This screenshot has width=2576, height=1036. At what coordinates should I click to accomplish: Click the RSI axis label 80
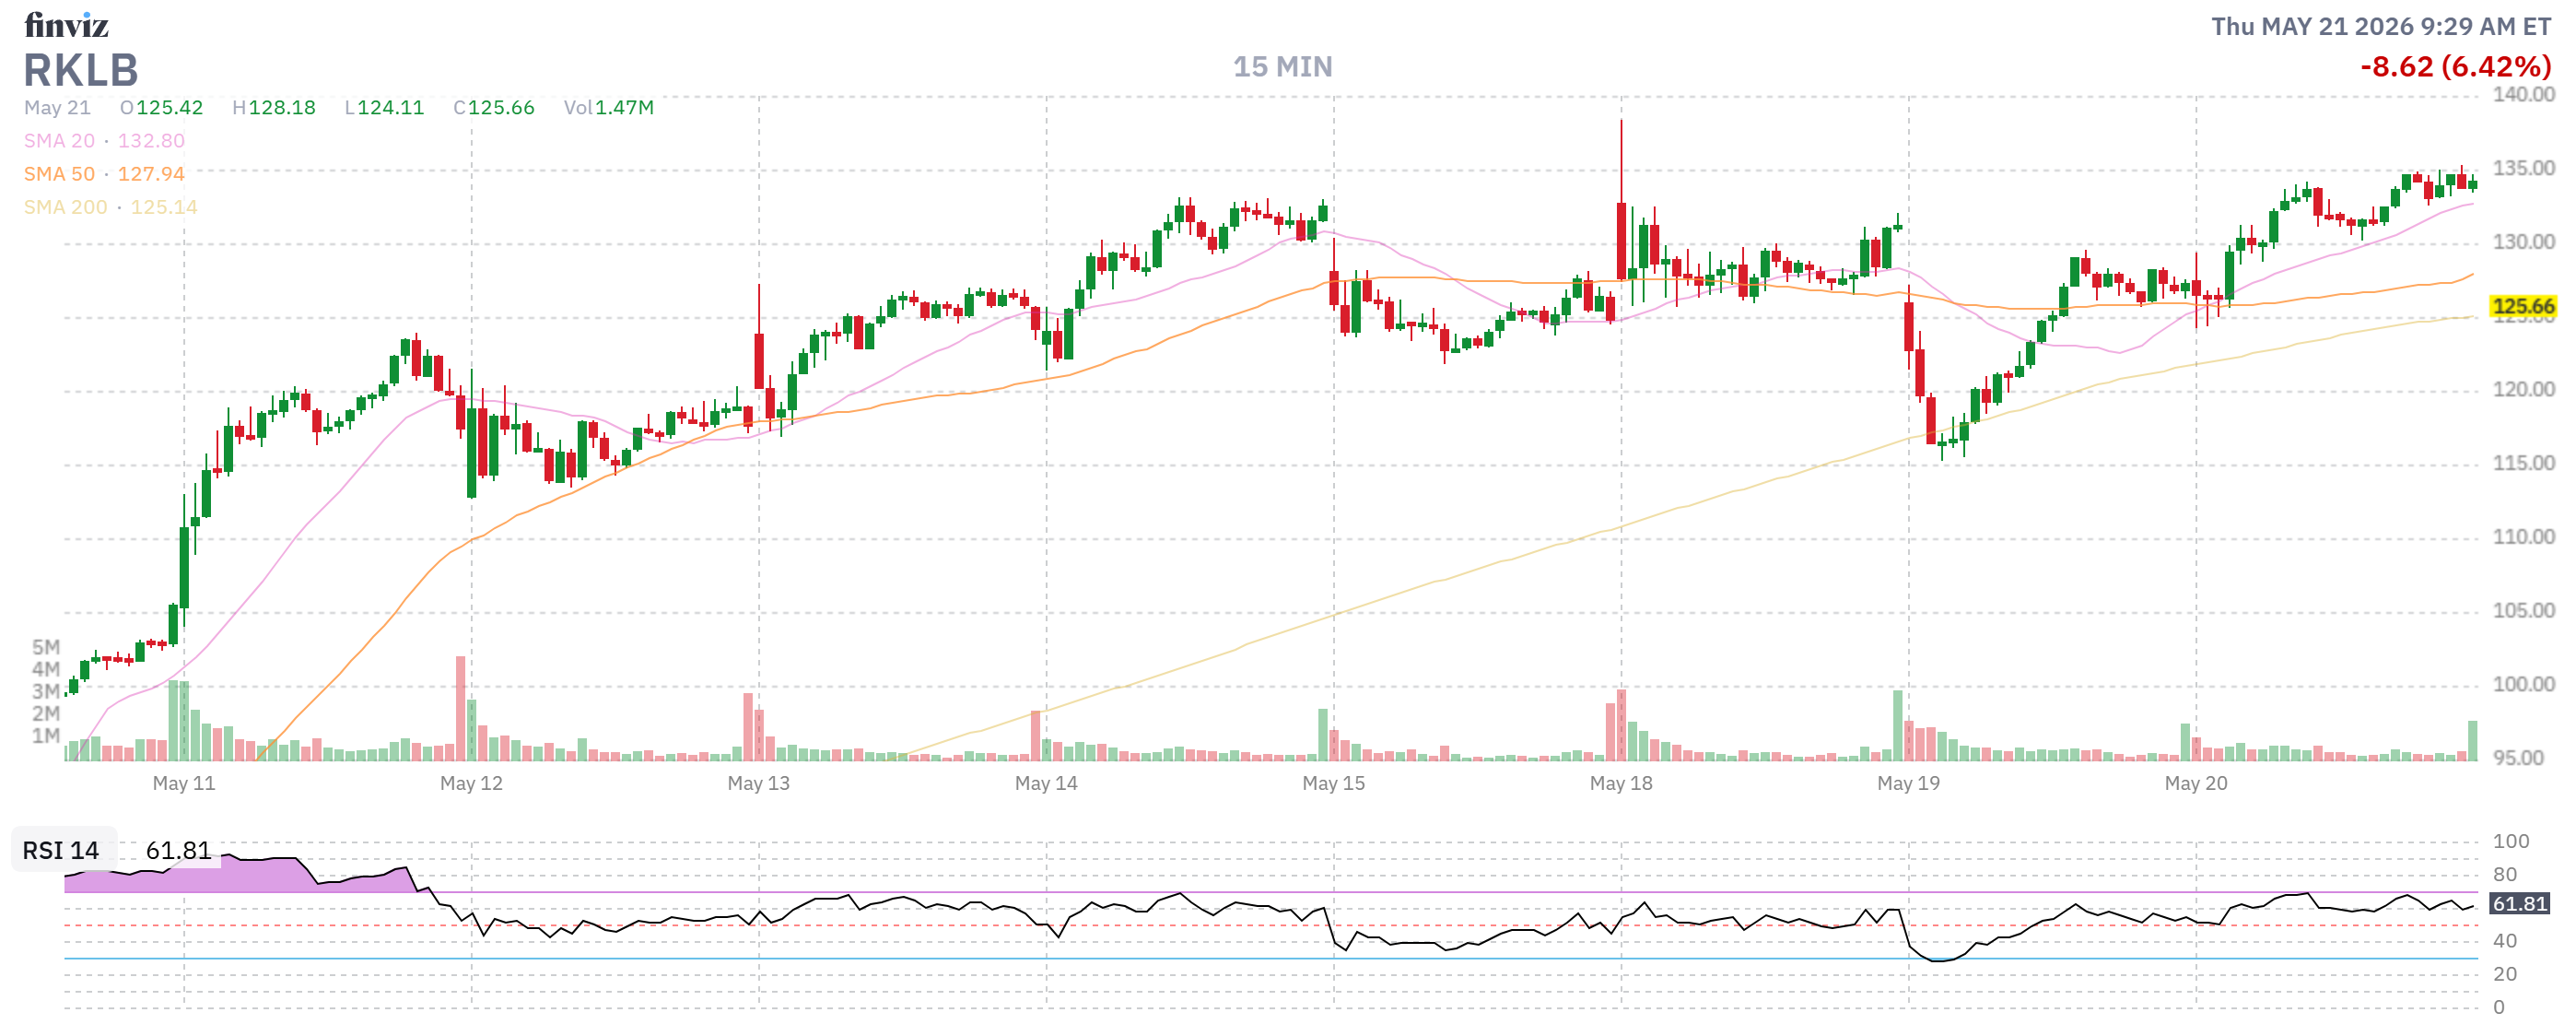[2504, 875]
